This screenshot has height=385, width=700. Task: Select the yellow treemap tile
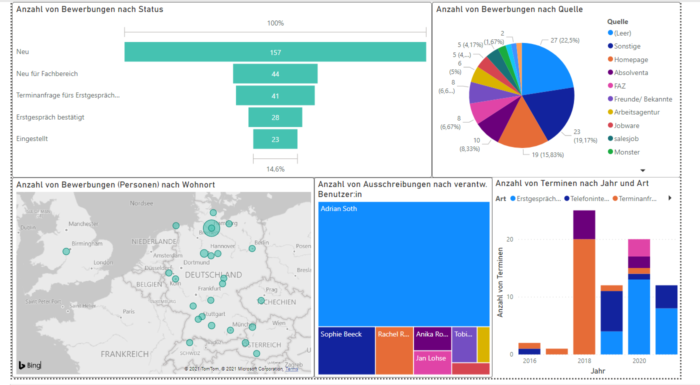click(483, 344)
